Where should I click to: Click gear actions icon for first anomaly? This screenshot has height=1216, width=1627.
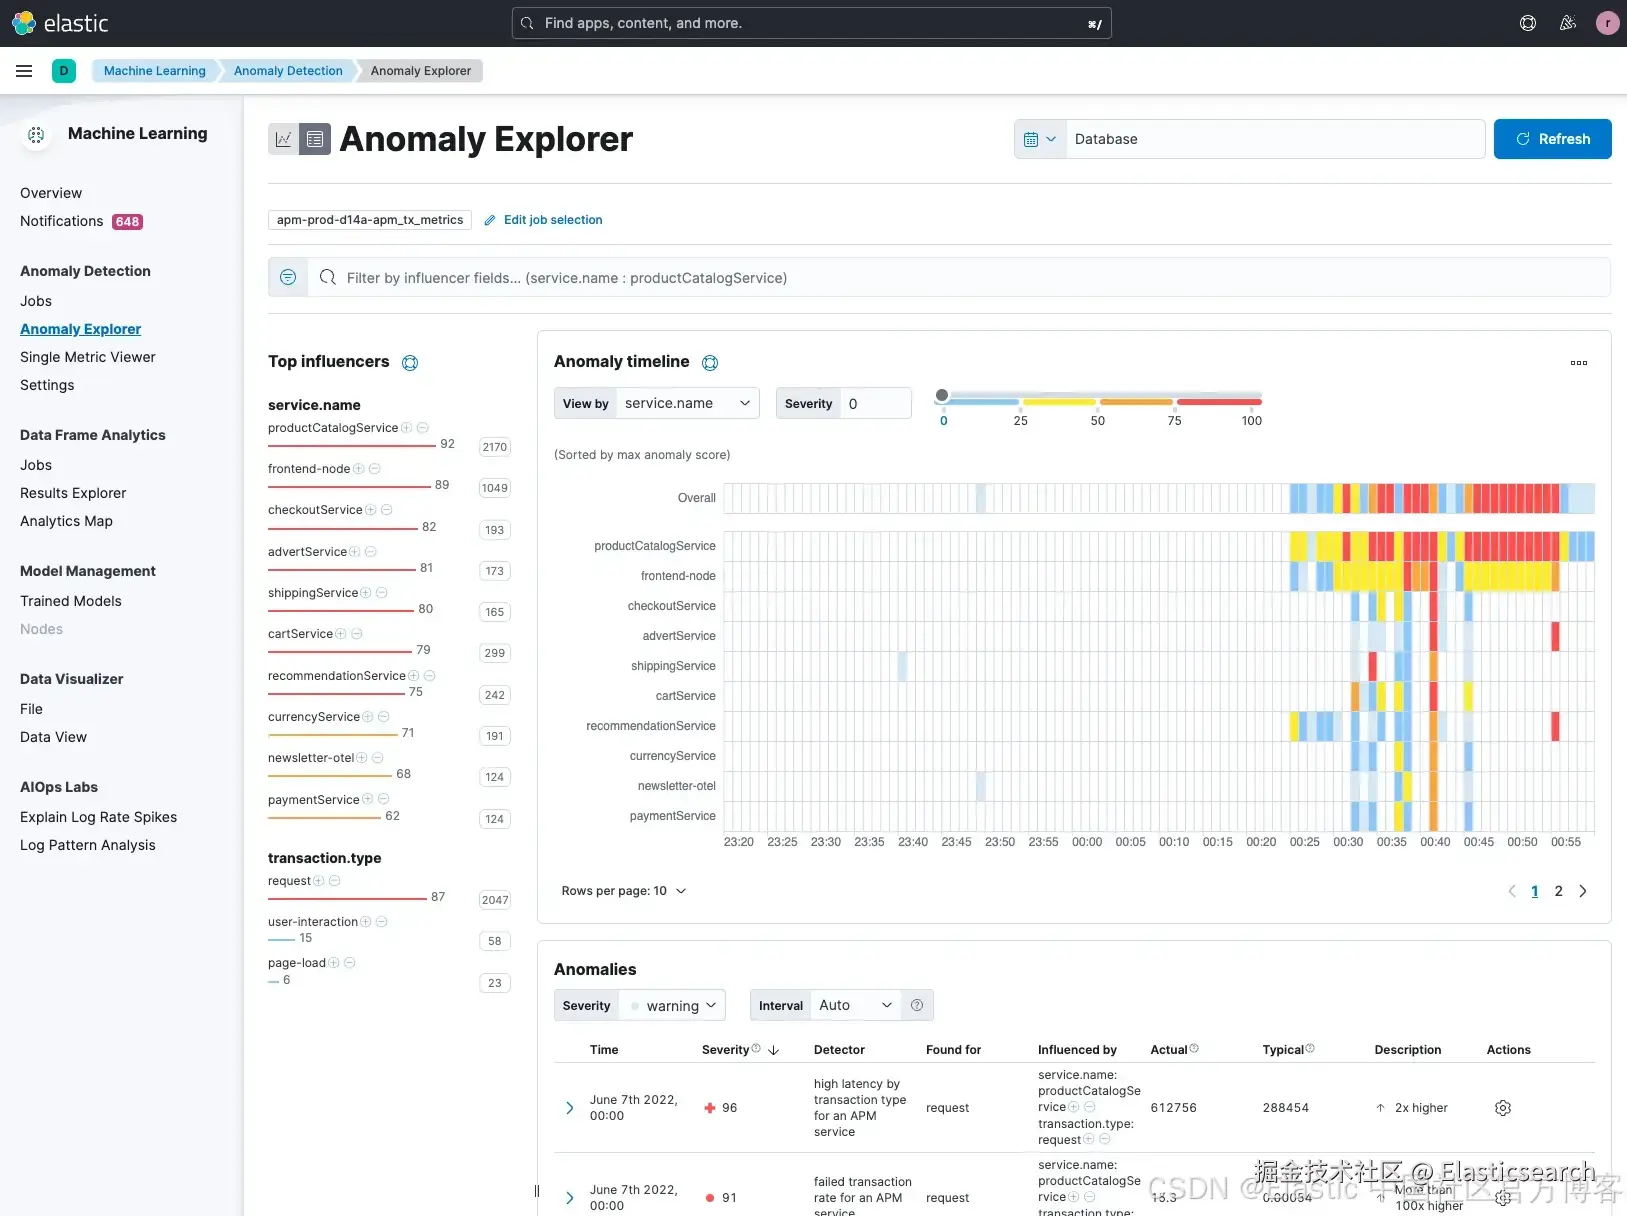point(1502,1108)
